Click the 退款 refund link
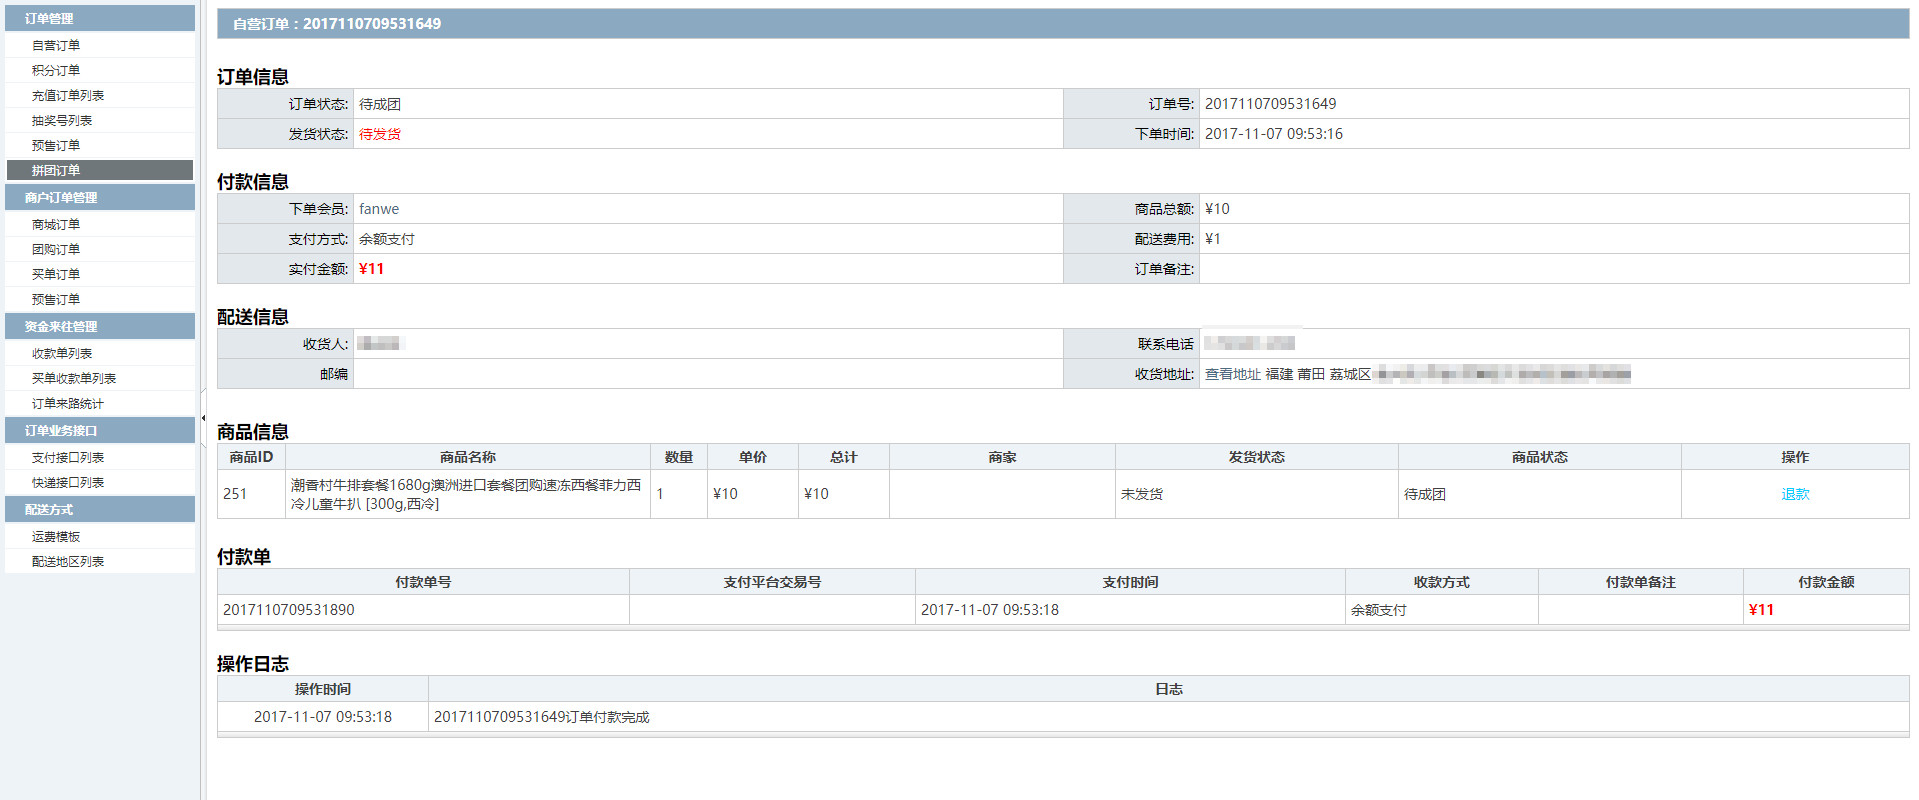Viewport: 1919px width, 800px height. pos(1794,494)
